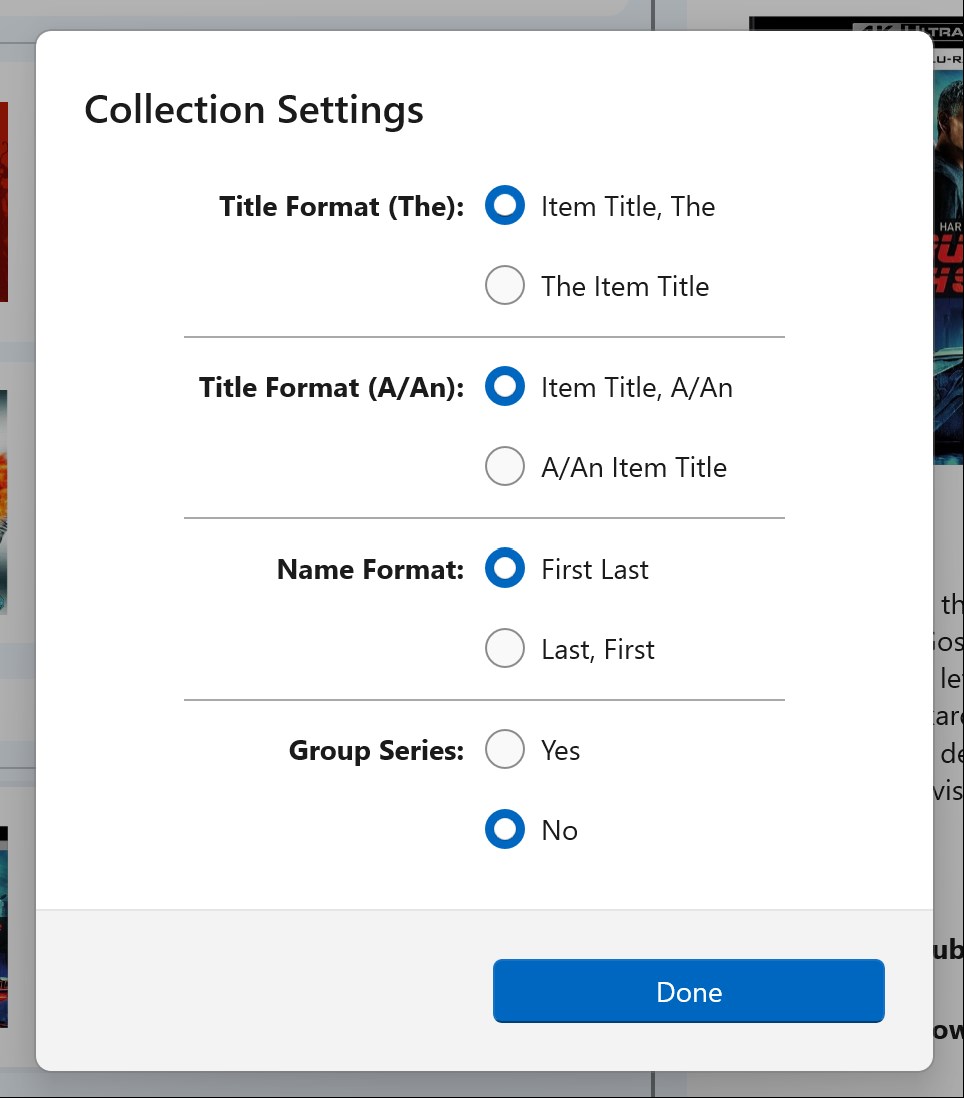Image resolution: width=964 pixels, height=1098 pixels.
Task: Enable "Yes" for Group Series
Action: (505, 749)
